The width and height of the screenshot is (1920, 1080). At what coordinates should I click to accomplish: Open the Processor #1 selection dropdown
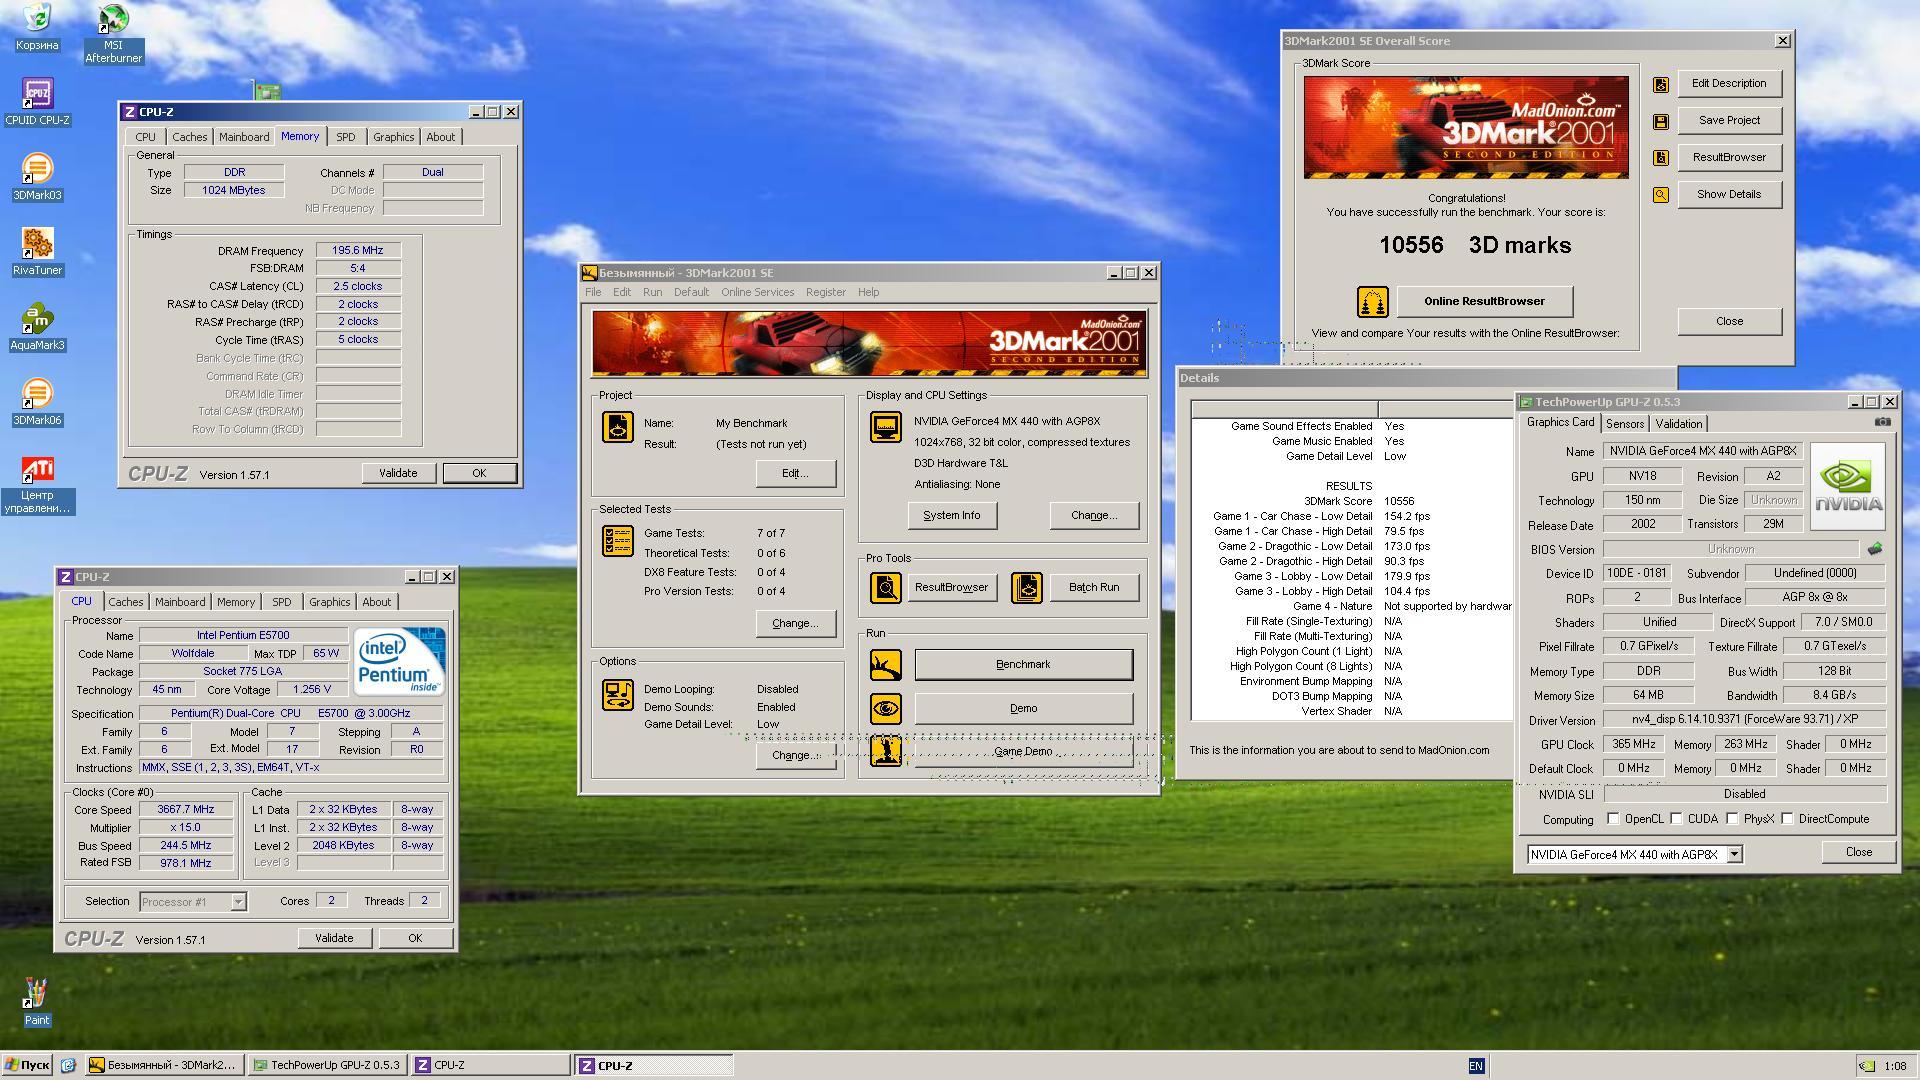click(238, 902)
